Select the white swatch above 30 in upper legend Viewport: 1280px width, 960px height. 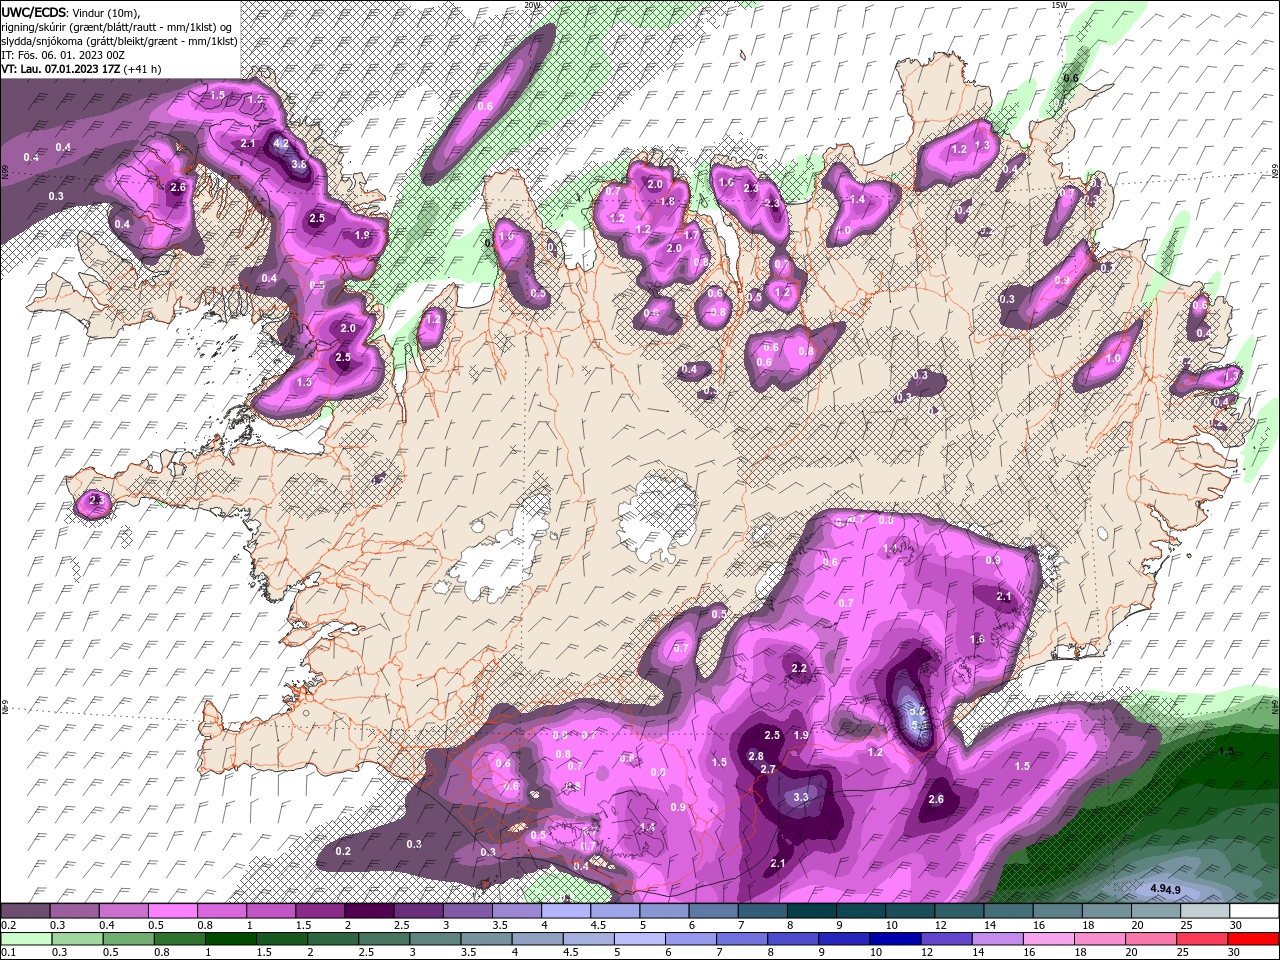point(1254,911)
